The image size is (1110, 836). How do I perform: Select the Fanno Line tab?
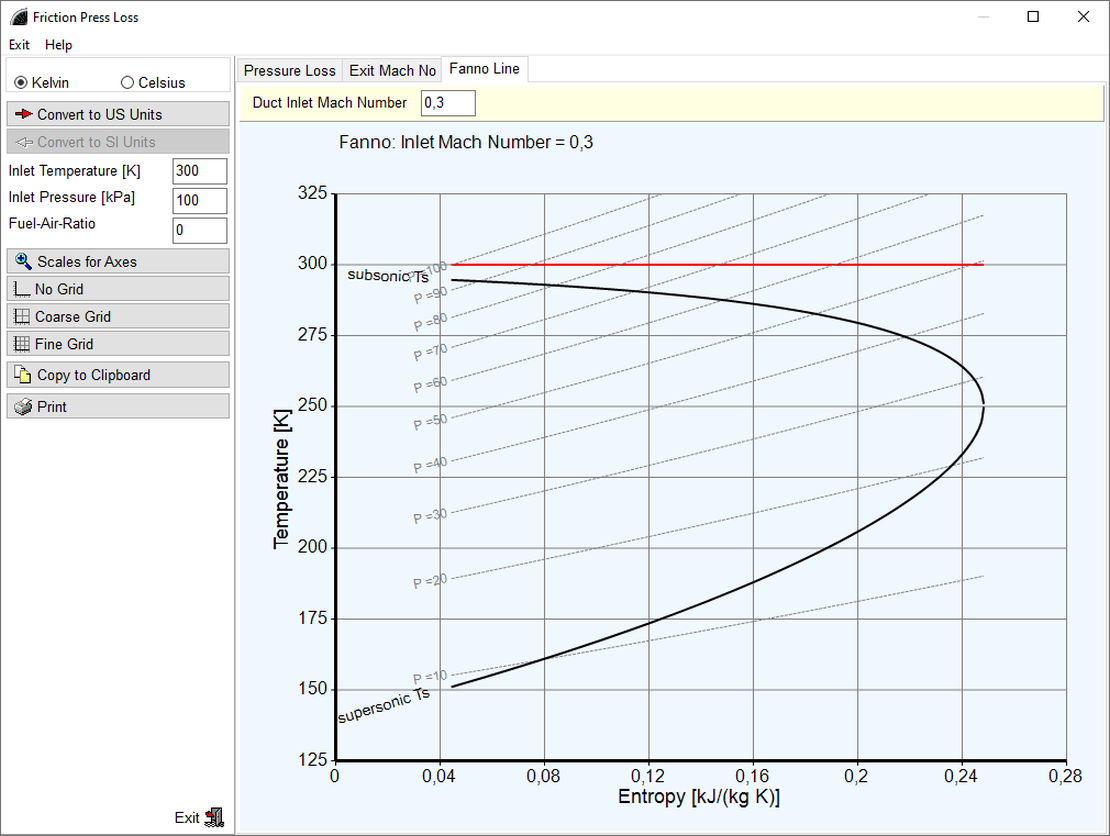[x=484, y=69]
